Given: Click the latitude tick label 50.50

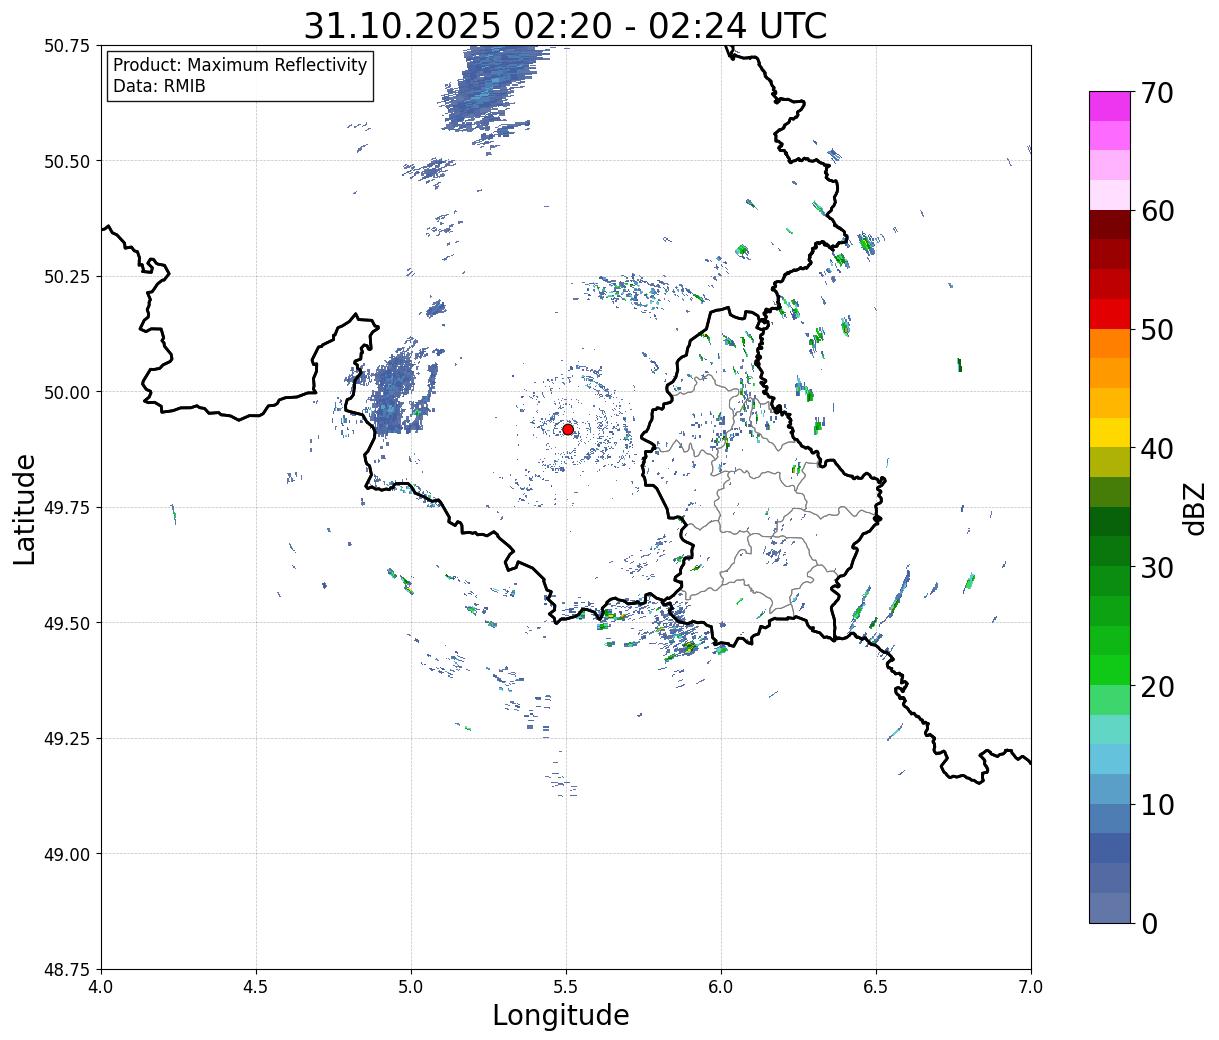Looking at the screenshot, I should pyautogui.click(x=67, y=161).
